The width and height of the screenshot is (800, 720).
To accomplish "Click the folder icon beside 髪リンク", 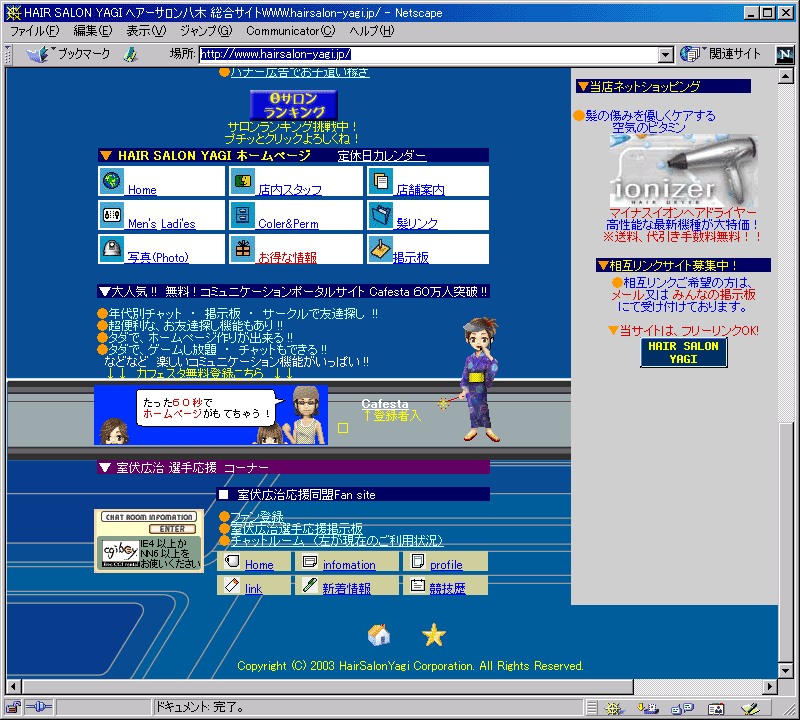I will tap(381, 215).
